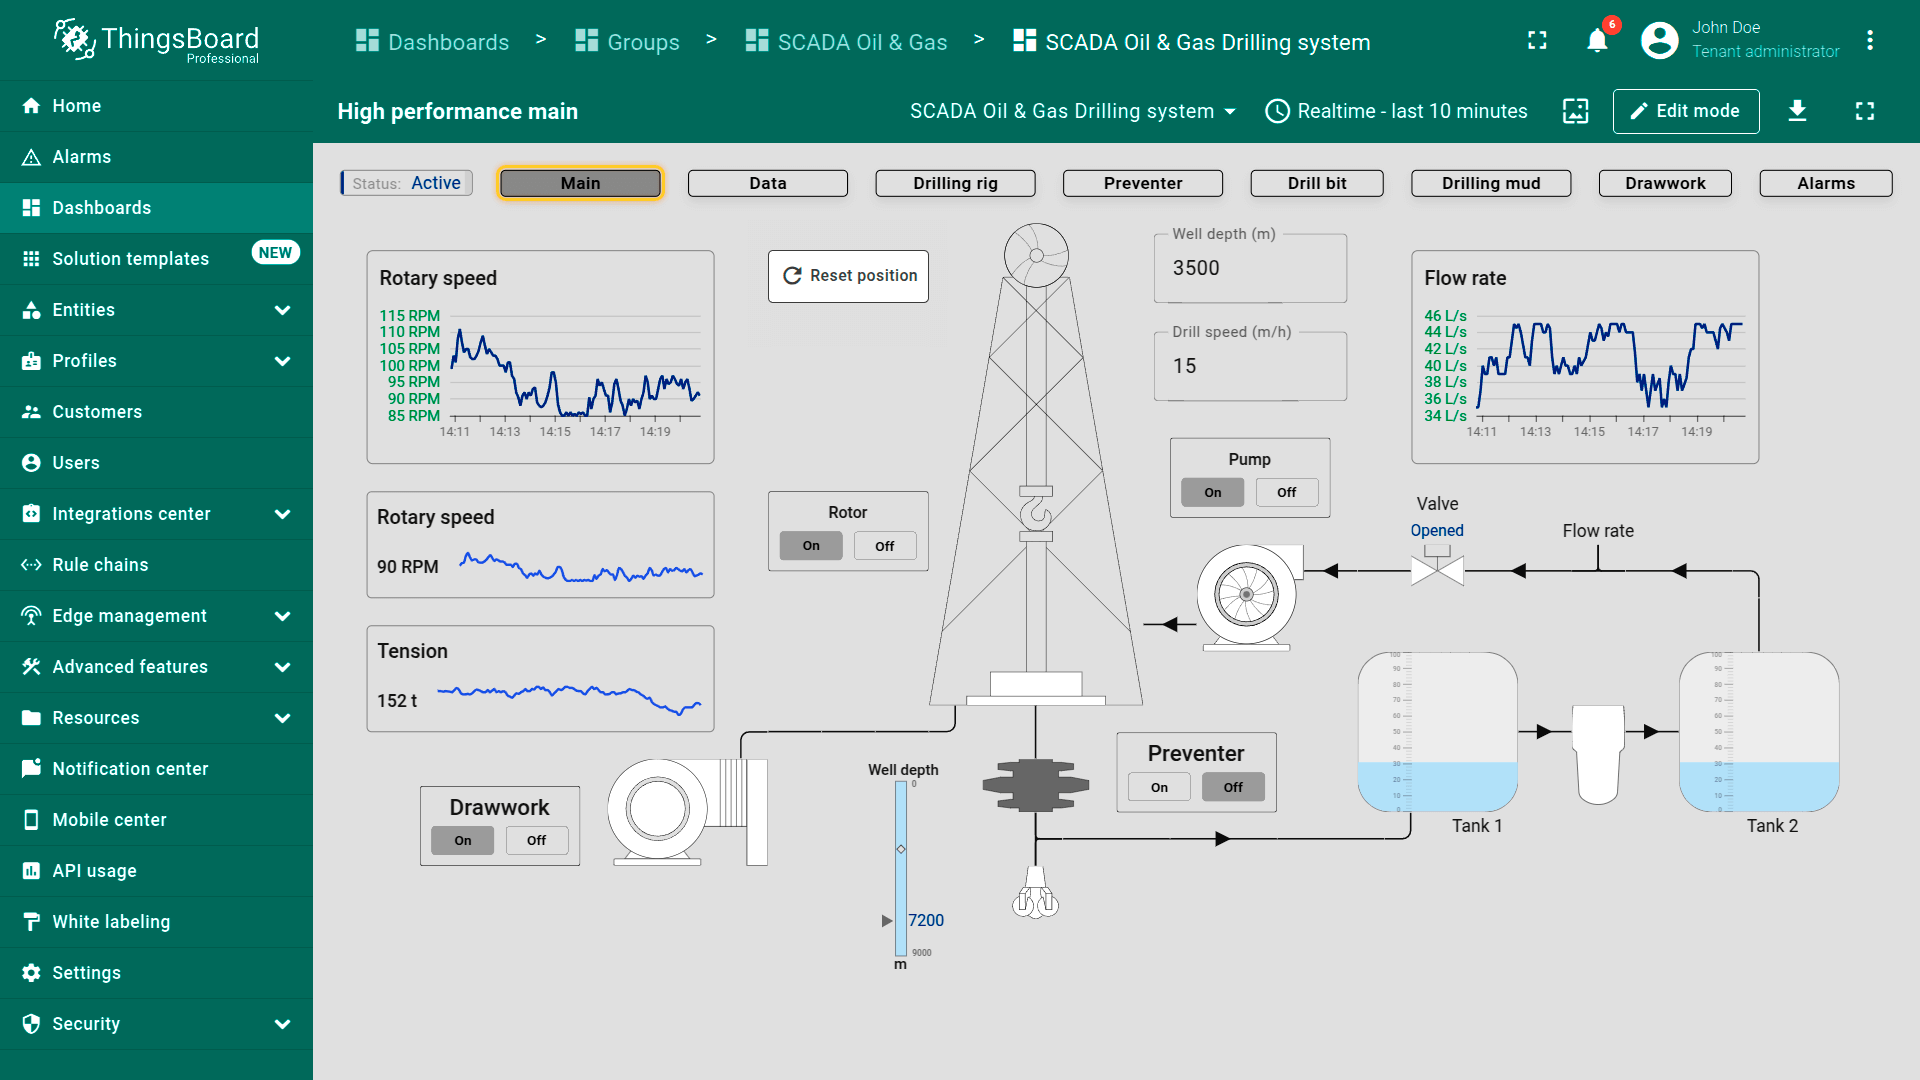This screenshot has width=1920, height=1080.
Task: Click the John Doe profile avatar
Action: [1659, 41]
